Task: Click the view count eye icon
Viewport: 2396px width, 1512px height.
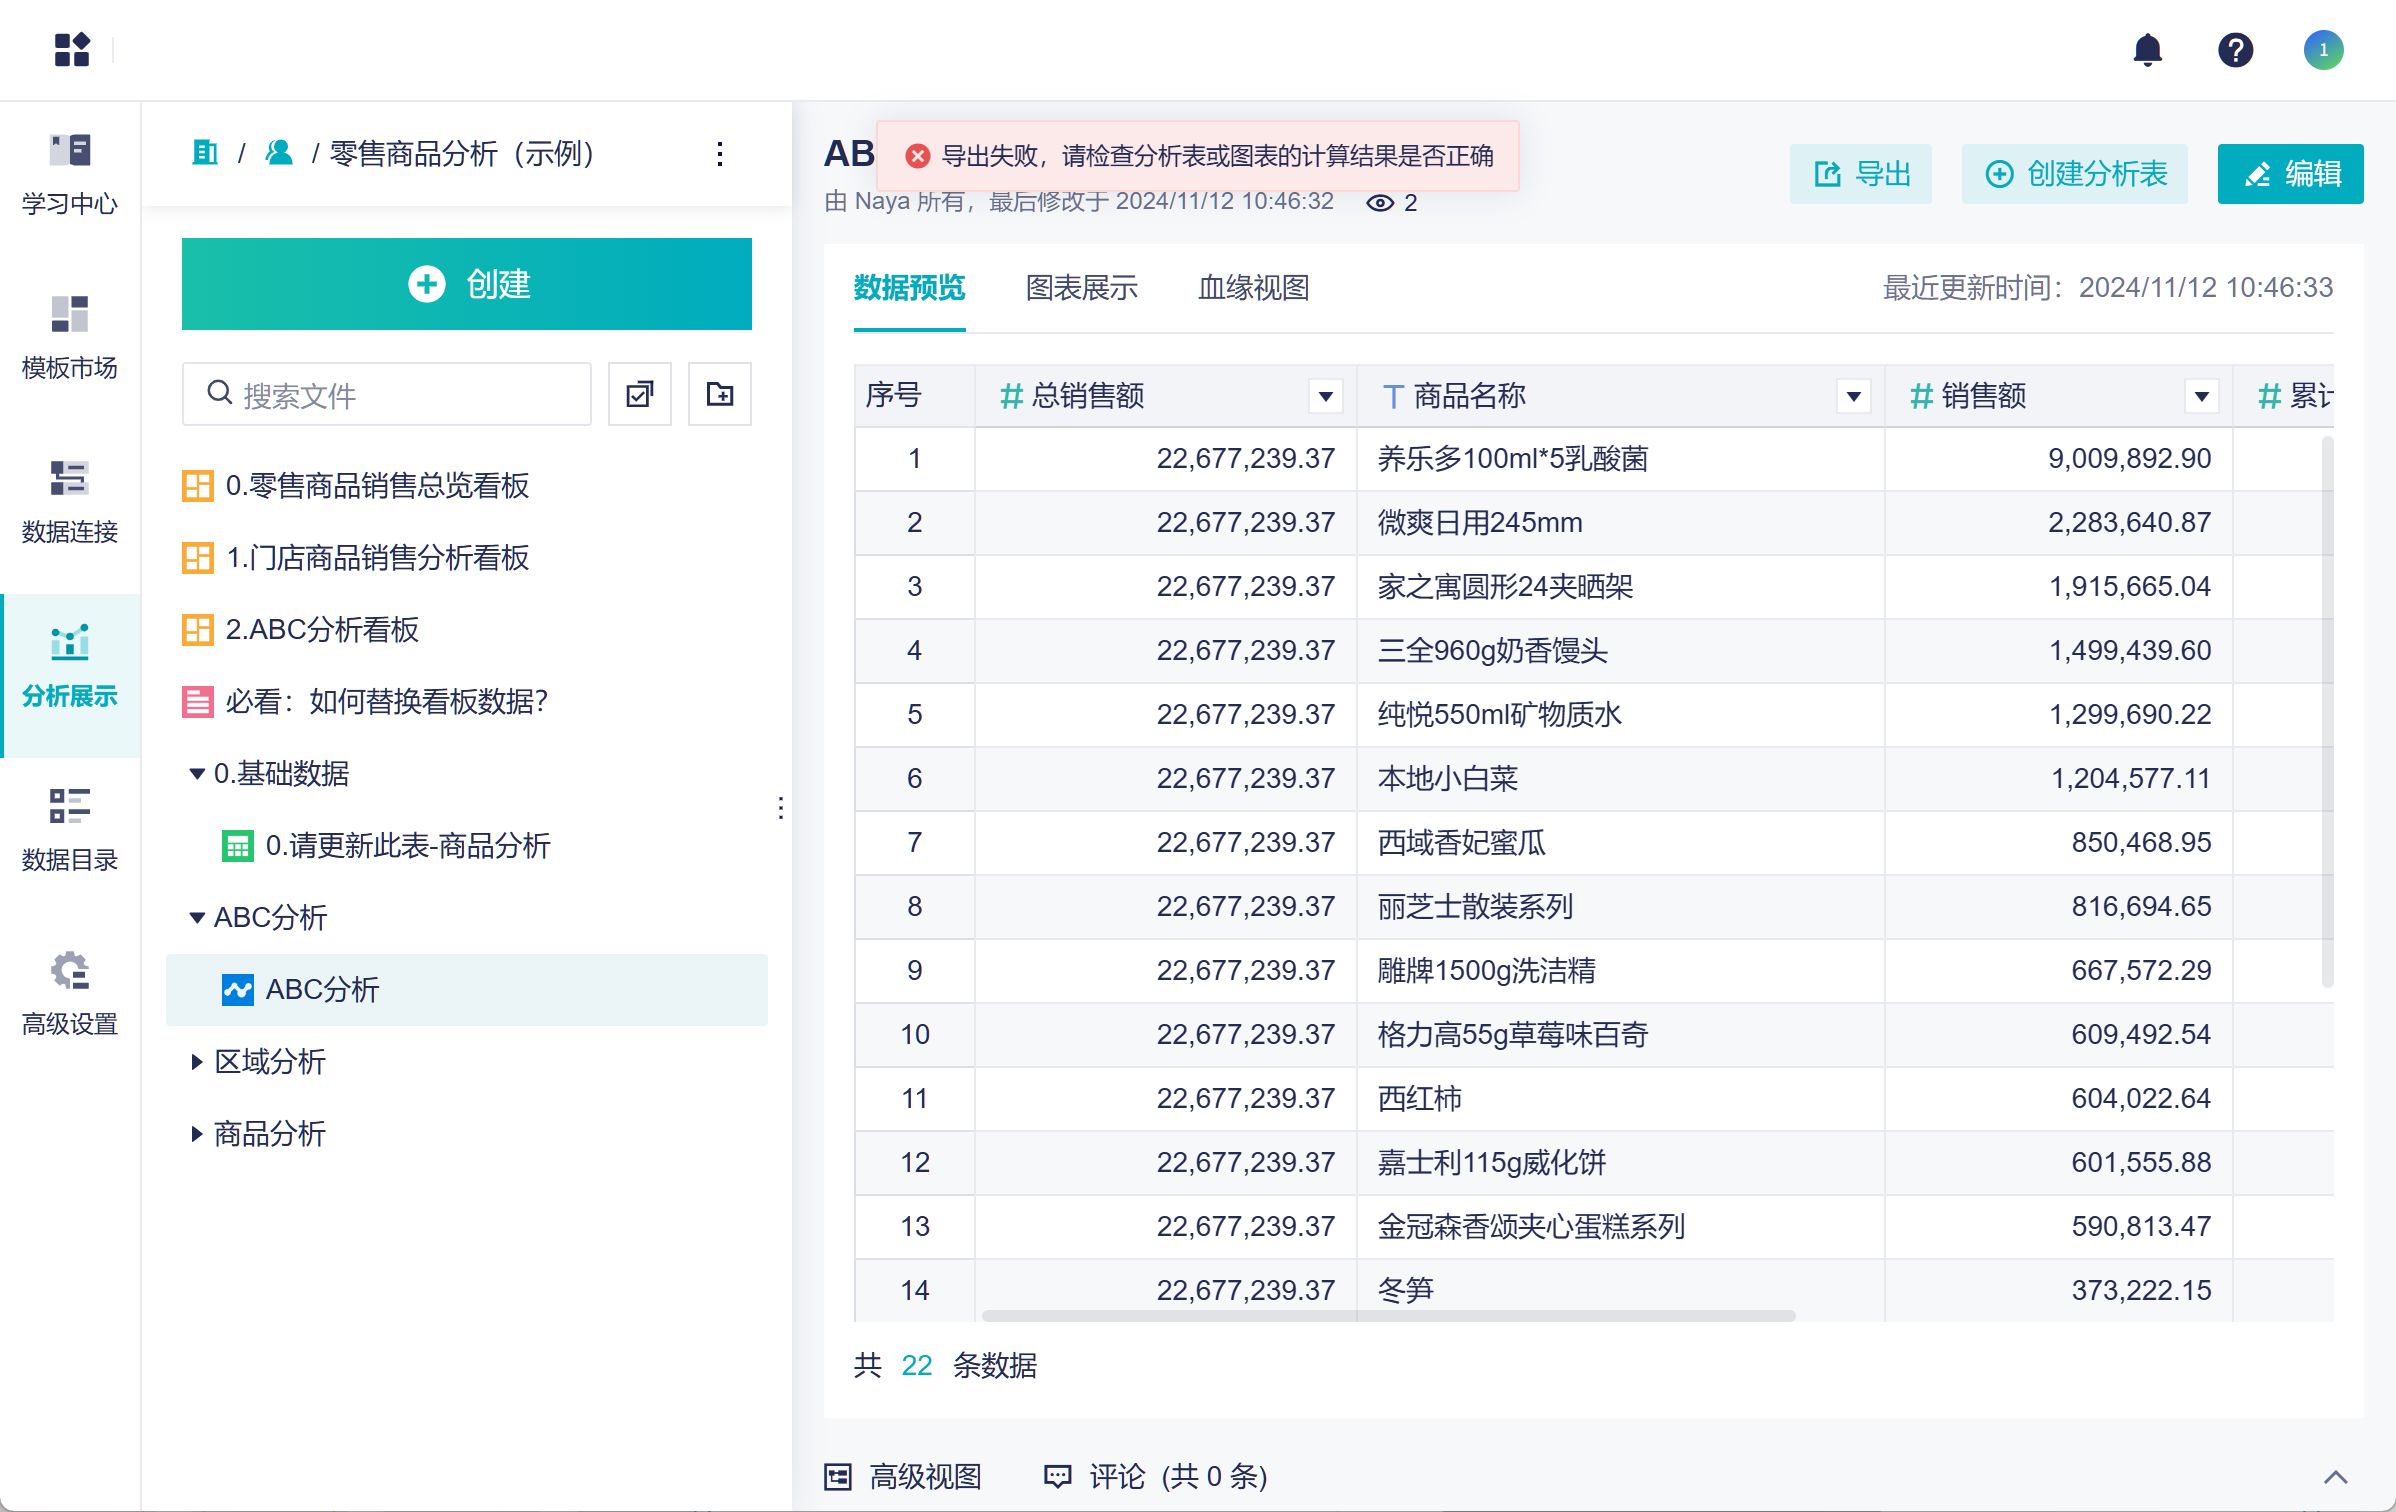Action: pyautogui.click(x=1380, y=203)
